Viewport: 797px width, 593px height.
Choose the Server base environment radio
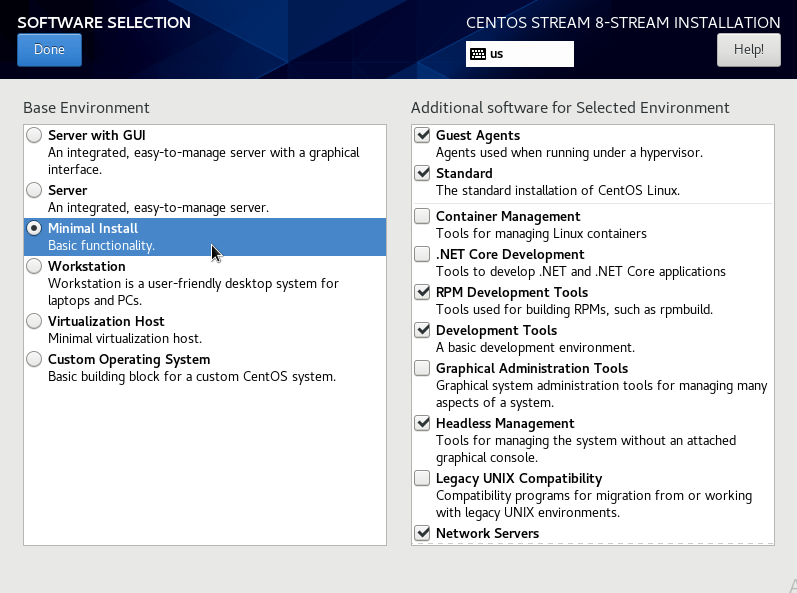click(34, 190)
